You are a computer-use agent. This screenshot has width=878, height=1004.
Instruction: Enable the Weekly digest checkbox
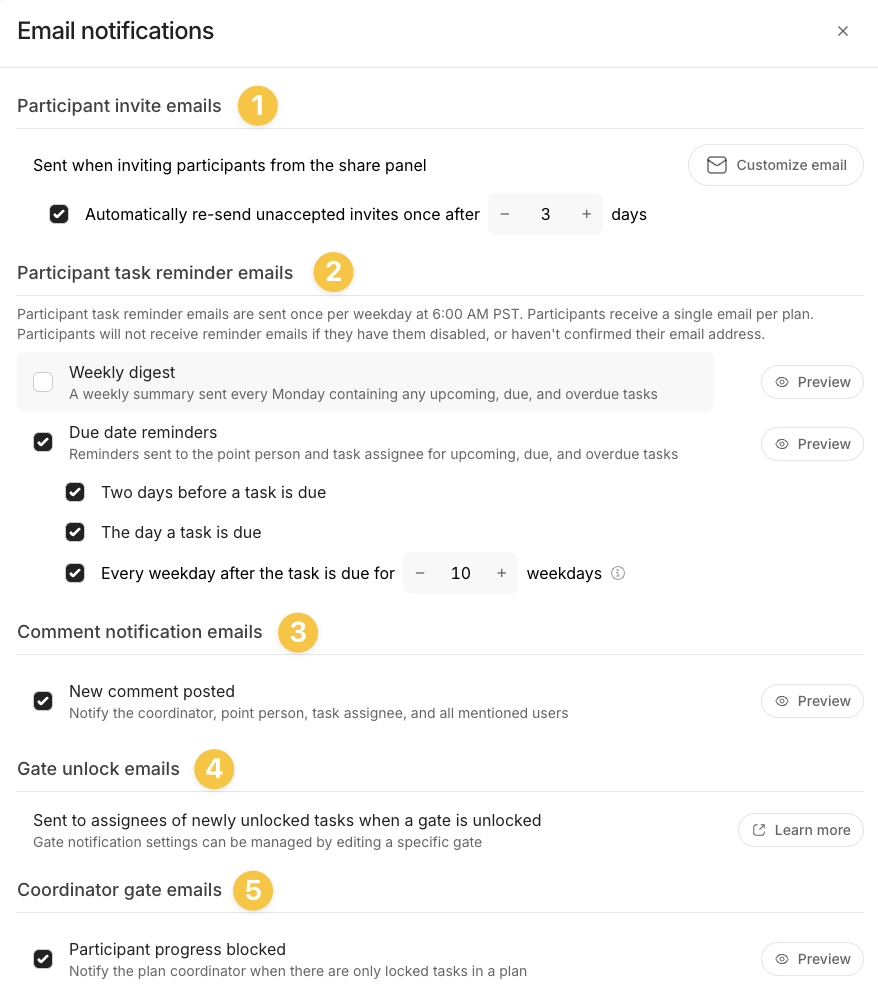click(x=43, y=382)
